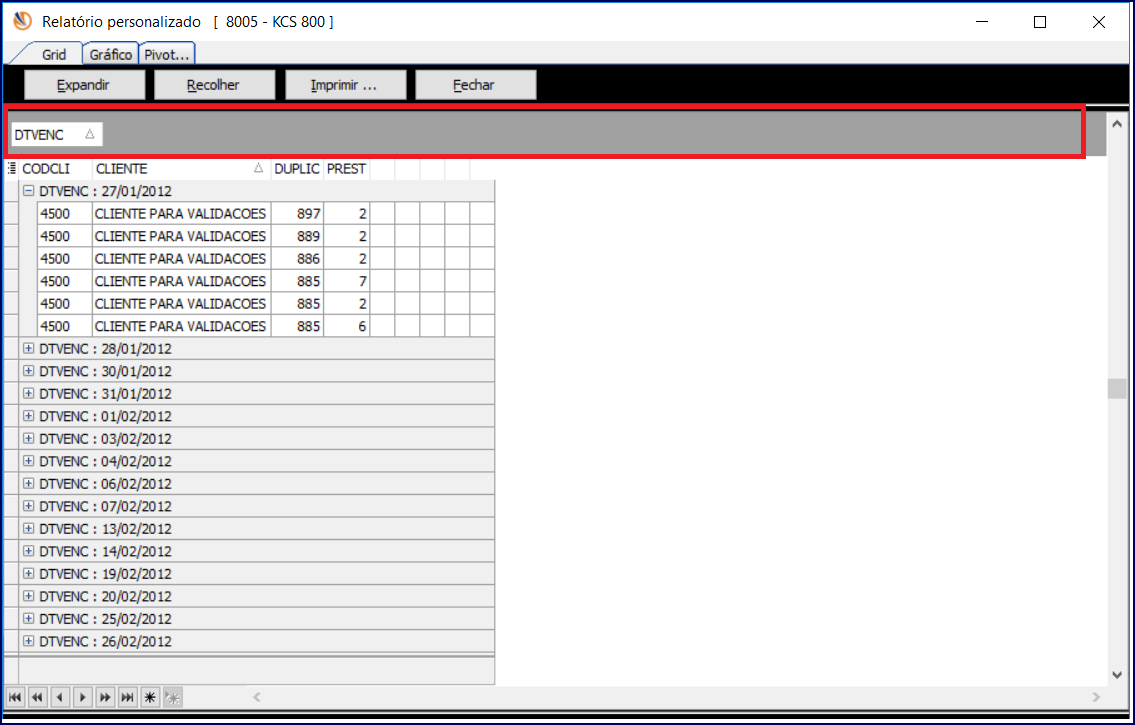Viewport: 1135px width, 725px height.
Task: Click the sort arrow on DTVENC group chip
Action: pos(90,134)
